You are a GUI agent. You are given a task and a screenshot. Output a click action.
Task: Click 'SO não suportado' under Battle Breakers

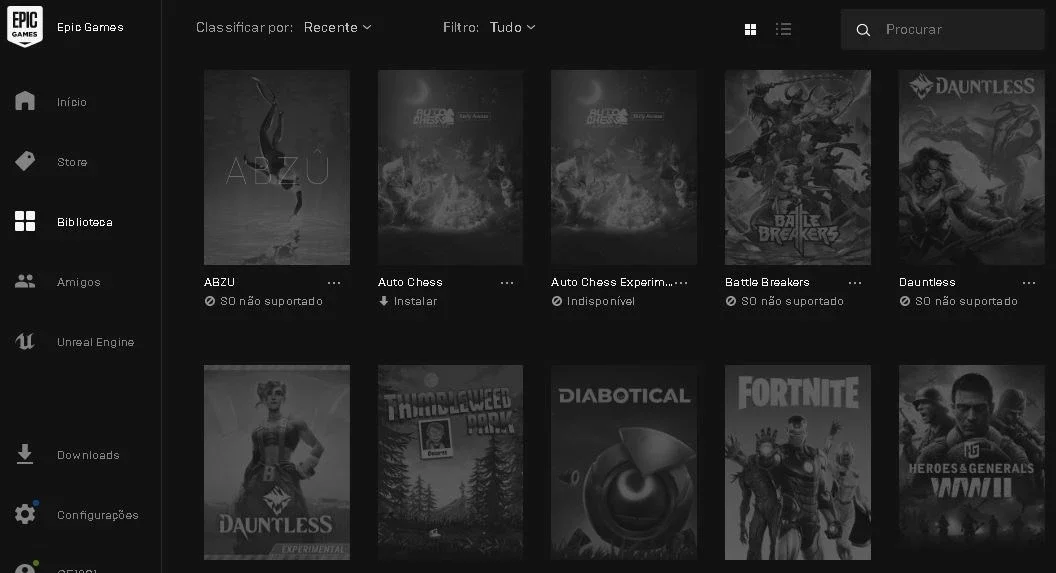[x=792, y=301]
